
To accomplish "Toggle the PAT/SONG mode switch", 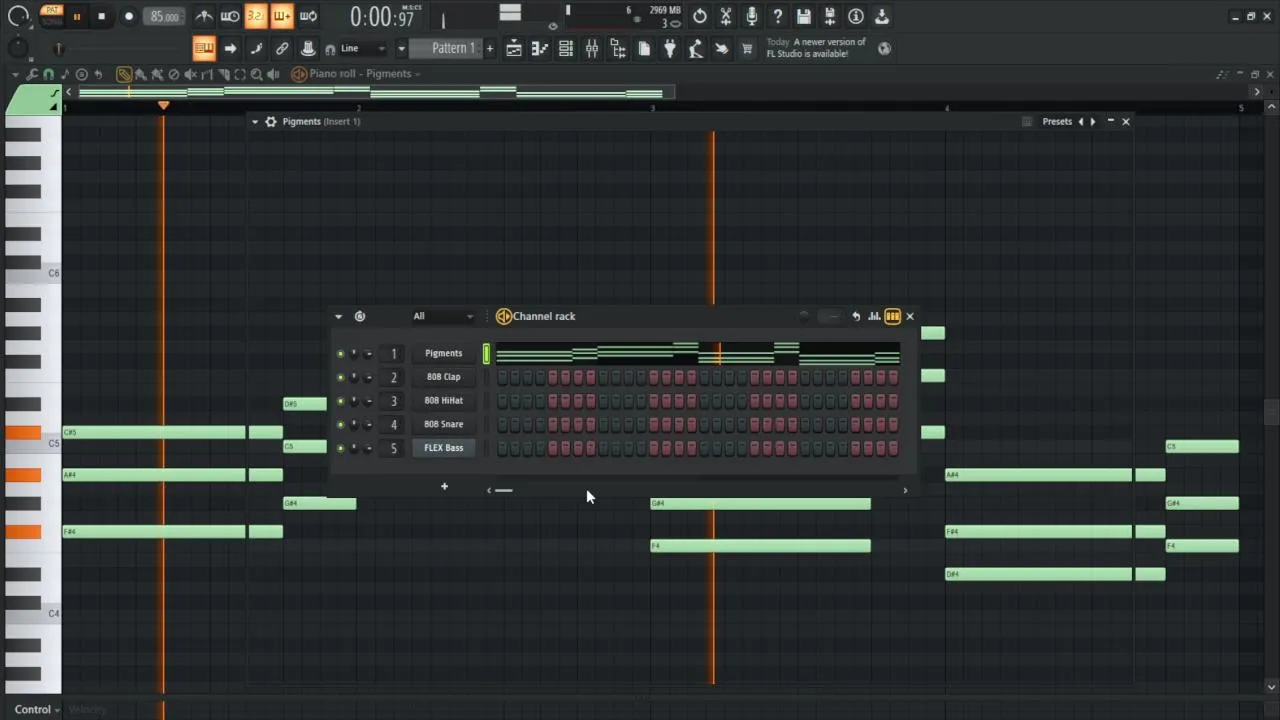I will tap(50, 15).
